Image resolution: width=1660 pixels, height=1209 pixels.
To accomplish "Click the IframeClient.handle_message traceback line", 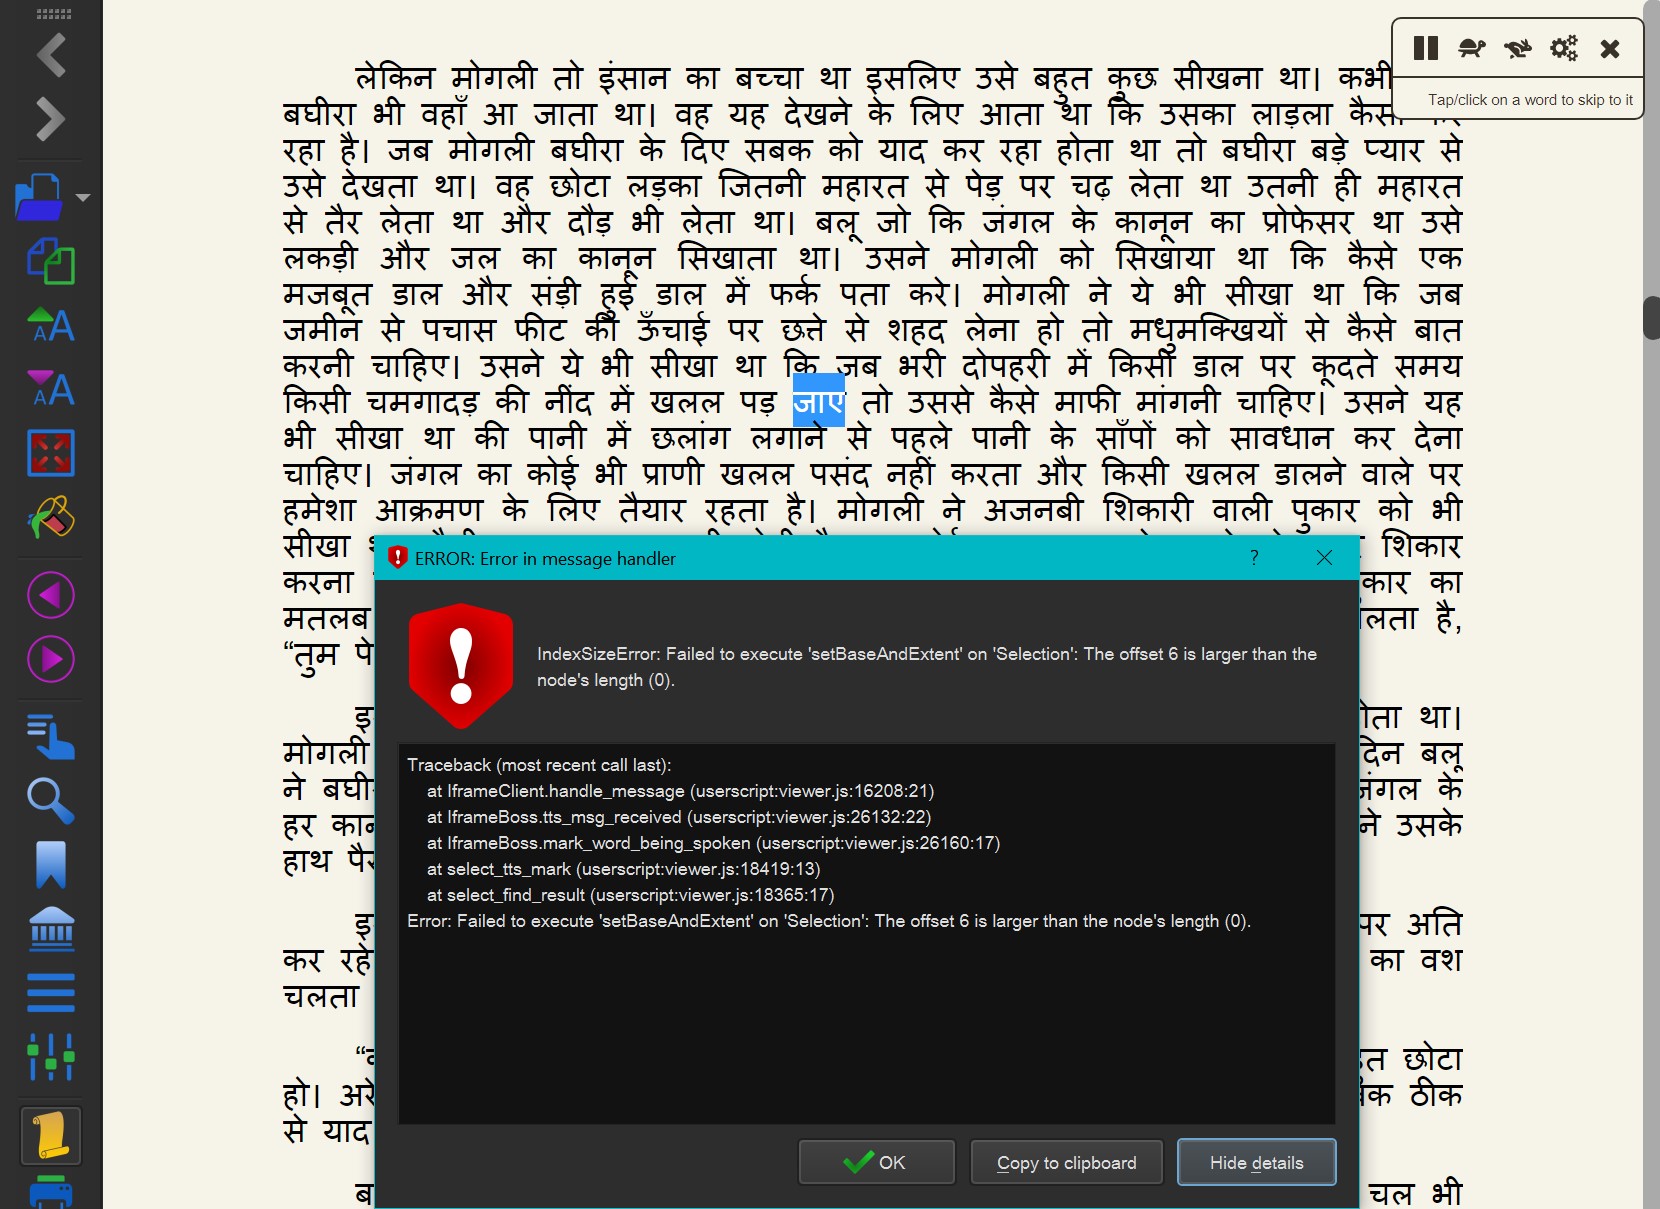I will 680,791.
